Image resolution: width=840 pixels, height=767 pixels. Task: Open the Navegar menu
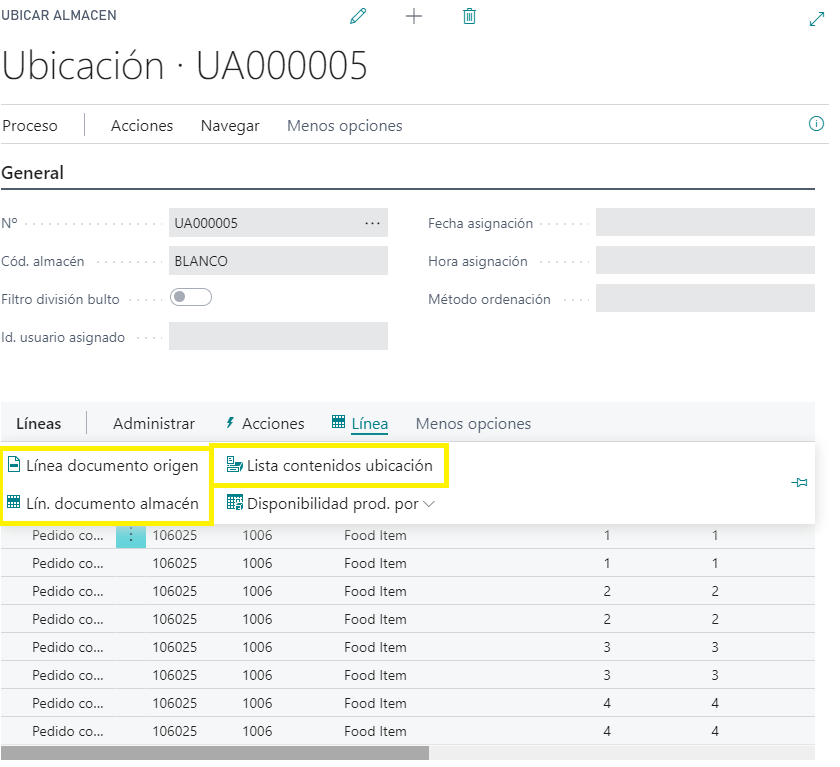pyautogui.click(x=230, y=126)
